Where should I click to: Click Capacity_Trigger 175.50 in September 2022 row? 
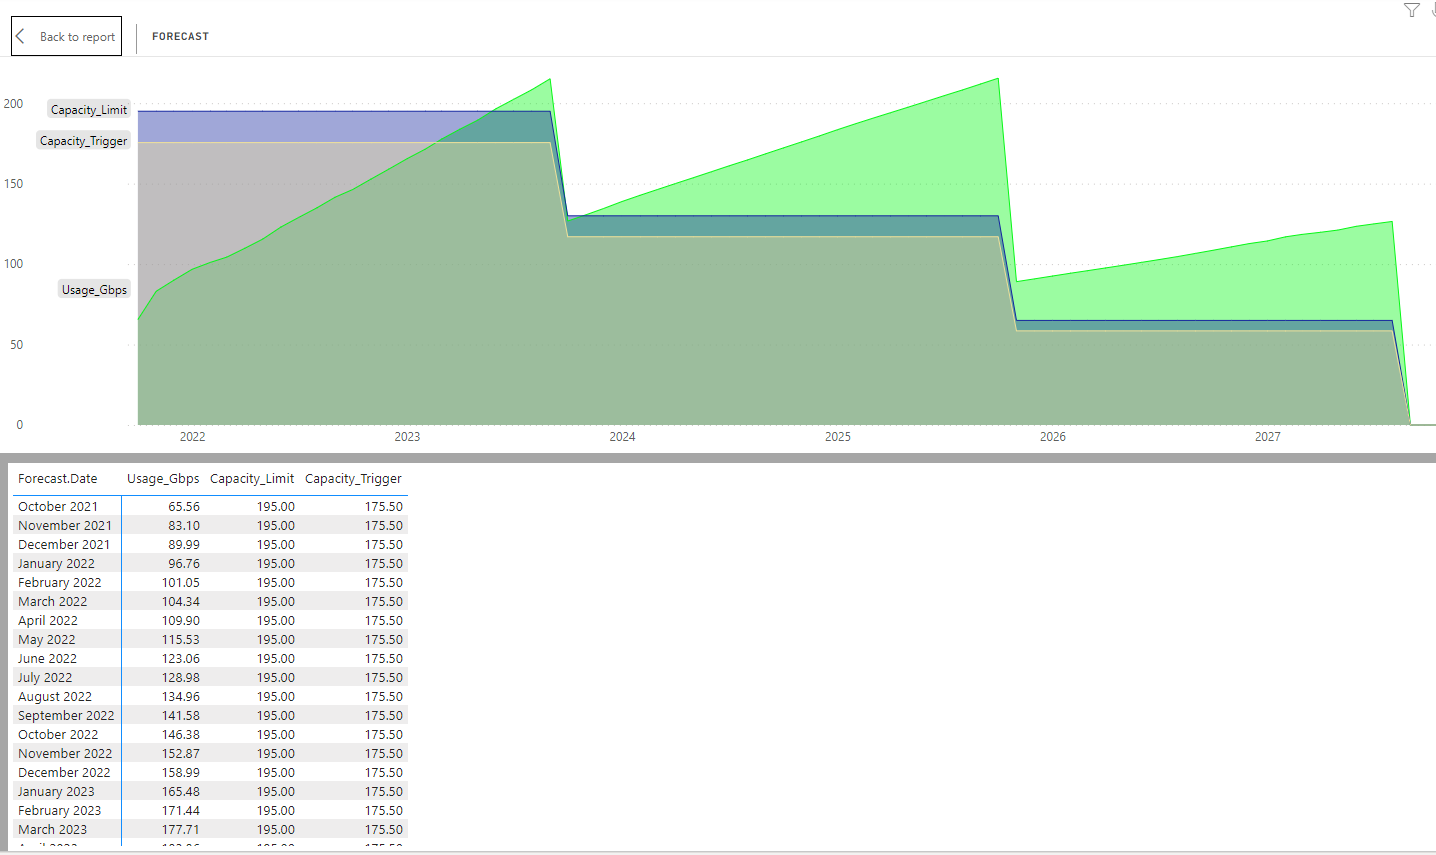point(384,716)
